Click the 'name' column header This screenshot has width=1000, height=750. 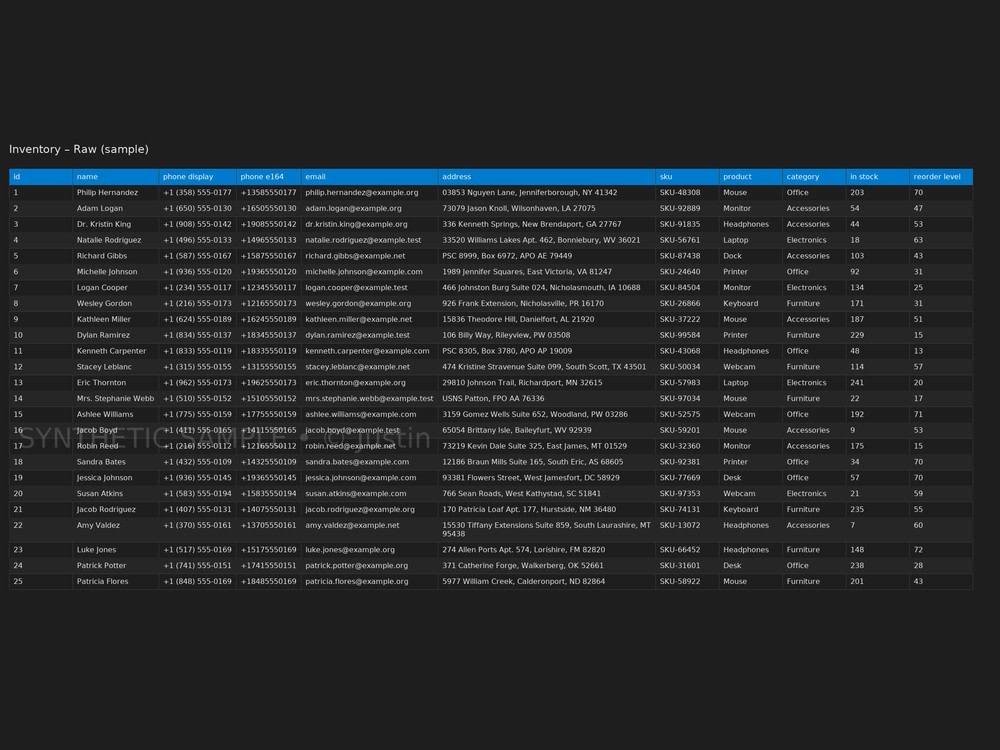coord(115,177)
